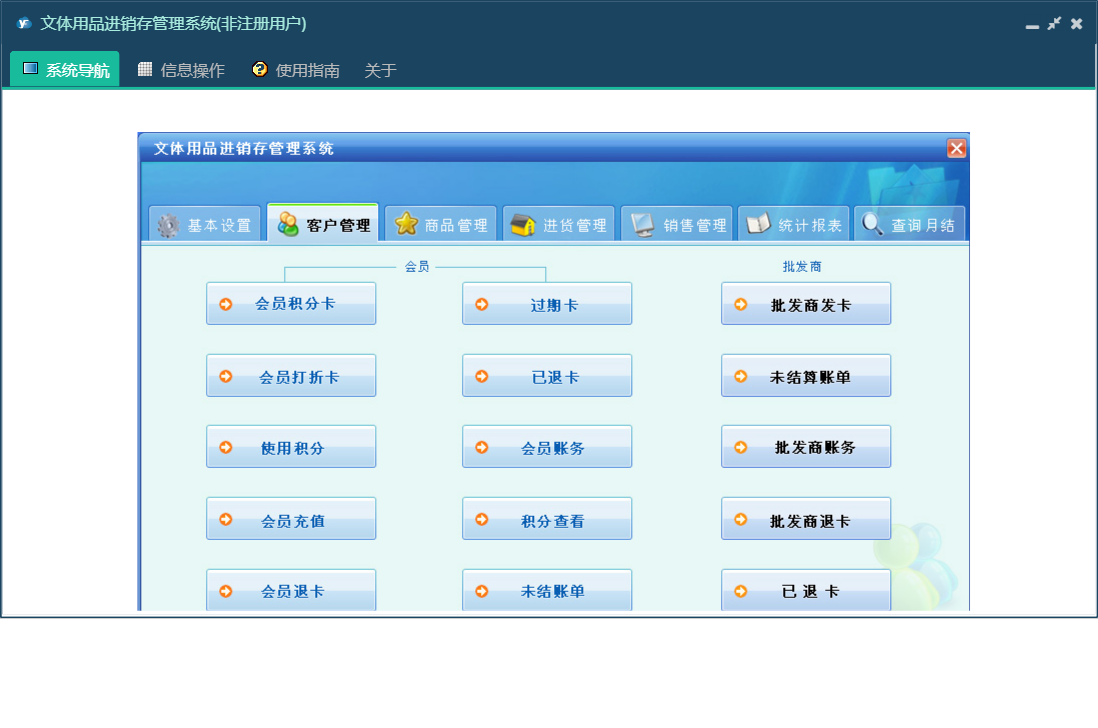The height and width of the screenshot is (728, 1098).
Task: Close the 文体用品进销存管理系统 inner panel
Action: pos(956,148)
